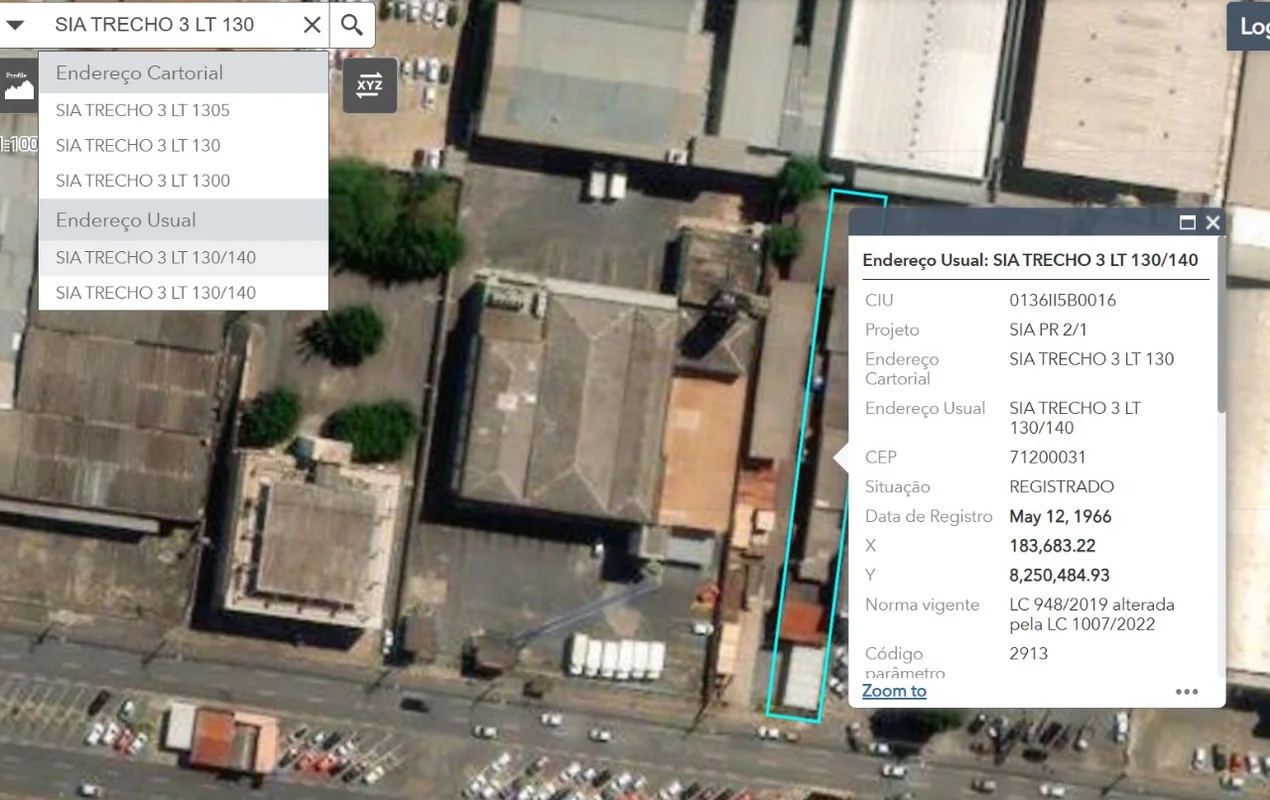This screenshot has height=800, width=1270.
Task: Open the popup more options menu
Action: [1187, 691]
